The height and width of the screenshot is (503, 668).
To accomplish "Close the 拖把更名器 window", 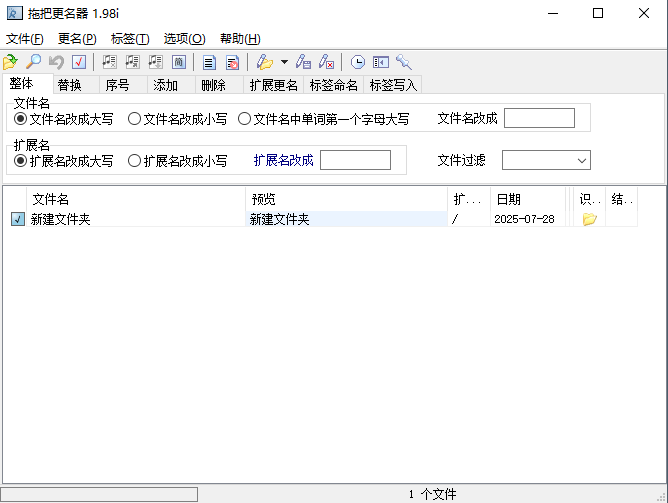I will (644, 13).
